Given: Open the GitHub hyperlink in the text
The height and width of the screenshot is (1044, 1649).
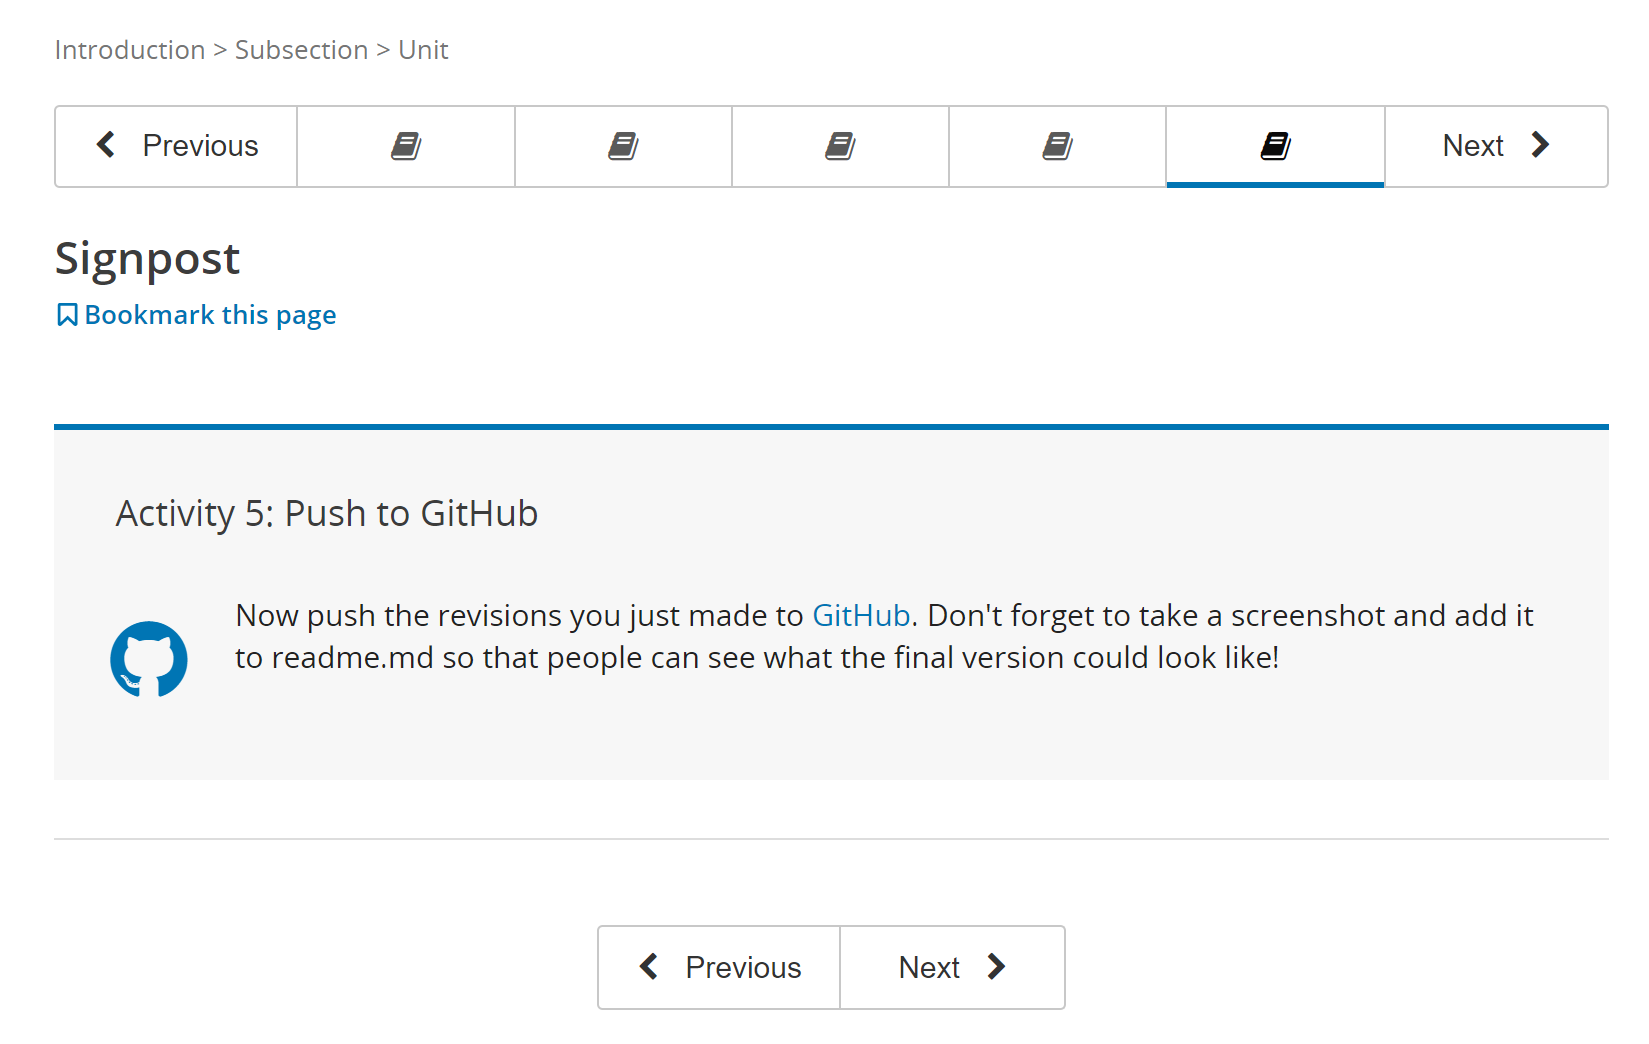Looking at the screenshot, I should [861, 615].
